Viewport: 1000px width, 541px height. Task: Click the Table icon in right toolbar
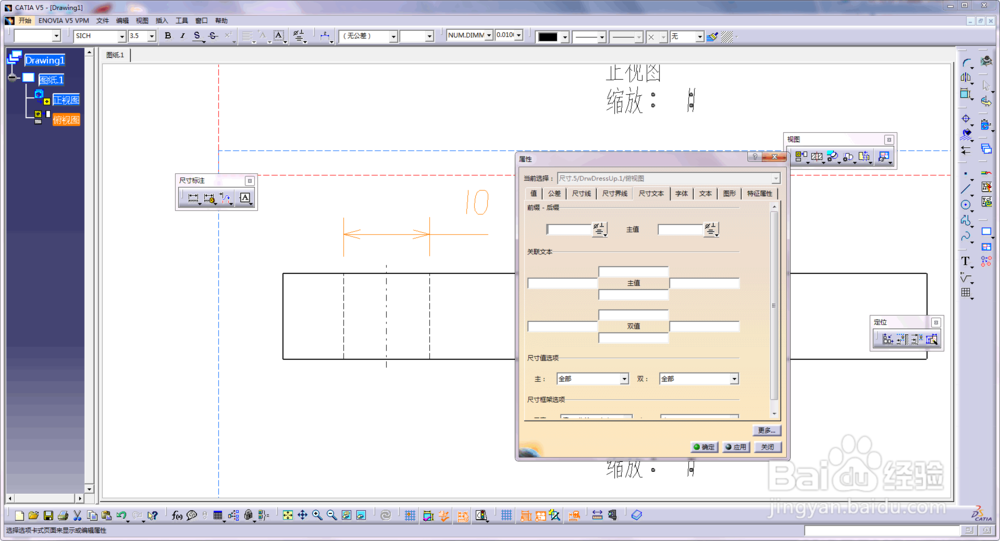[966, 293]
